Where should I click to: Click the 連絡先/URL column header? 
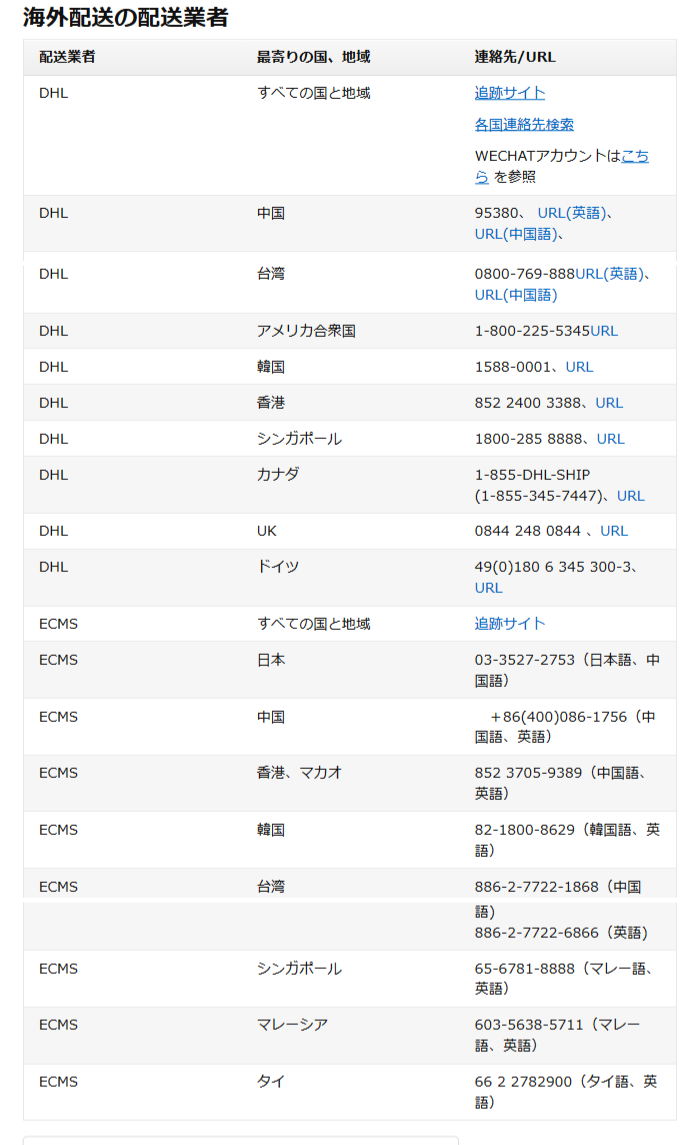[515, 56]
